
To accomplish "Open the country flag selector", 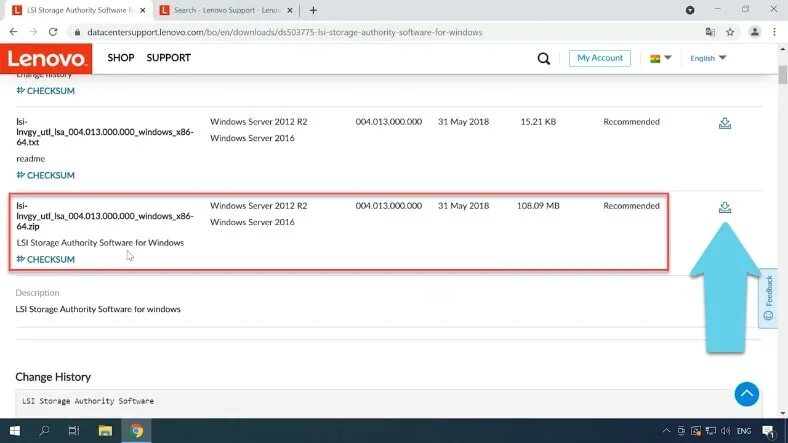I will tap(660, 58).
